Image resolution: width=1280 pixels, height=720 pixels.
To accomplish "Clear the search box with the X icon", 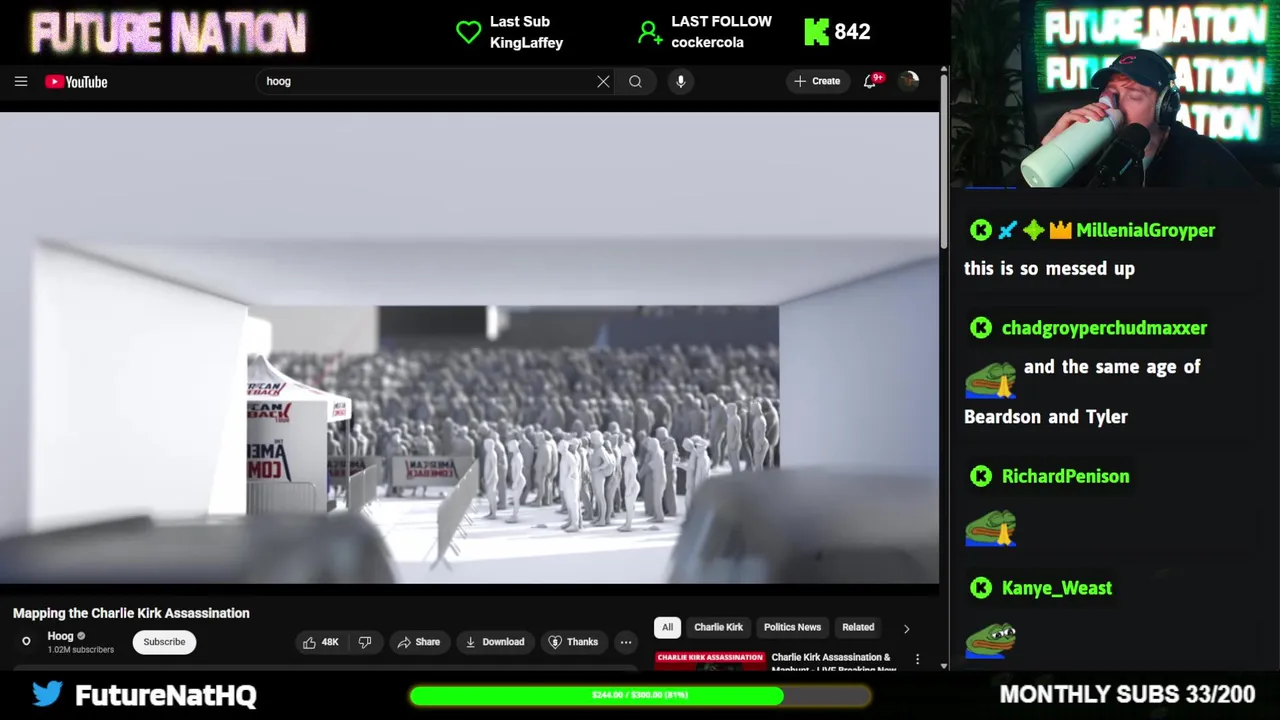I will pos(603,82).
